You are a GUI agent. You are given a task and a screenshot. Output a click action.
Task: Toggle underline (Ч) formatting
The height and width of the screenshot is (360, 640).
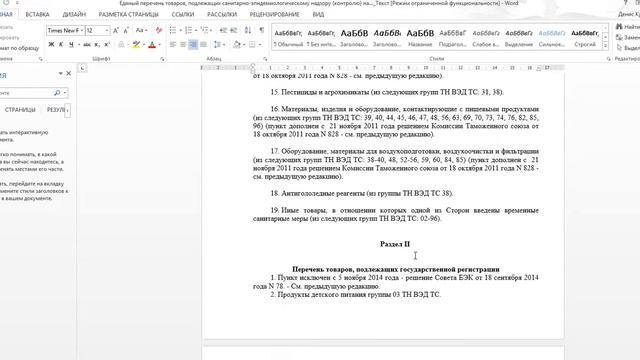[71, 44]
